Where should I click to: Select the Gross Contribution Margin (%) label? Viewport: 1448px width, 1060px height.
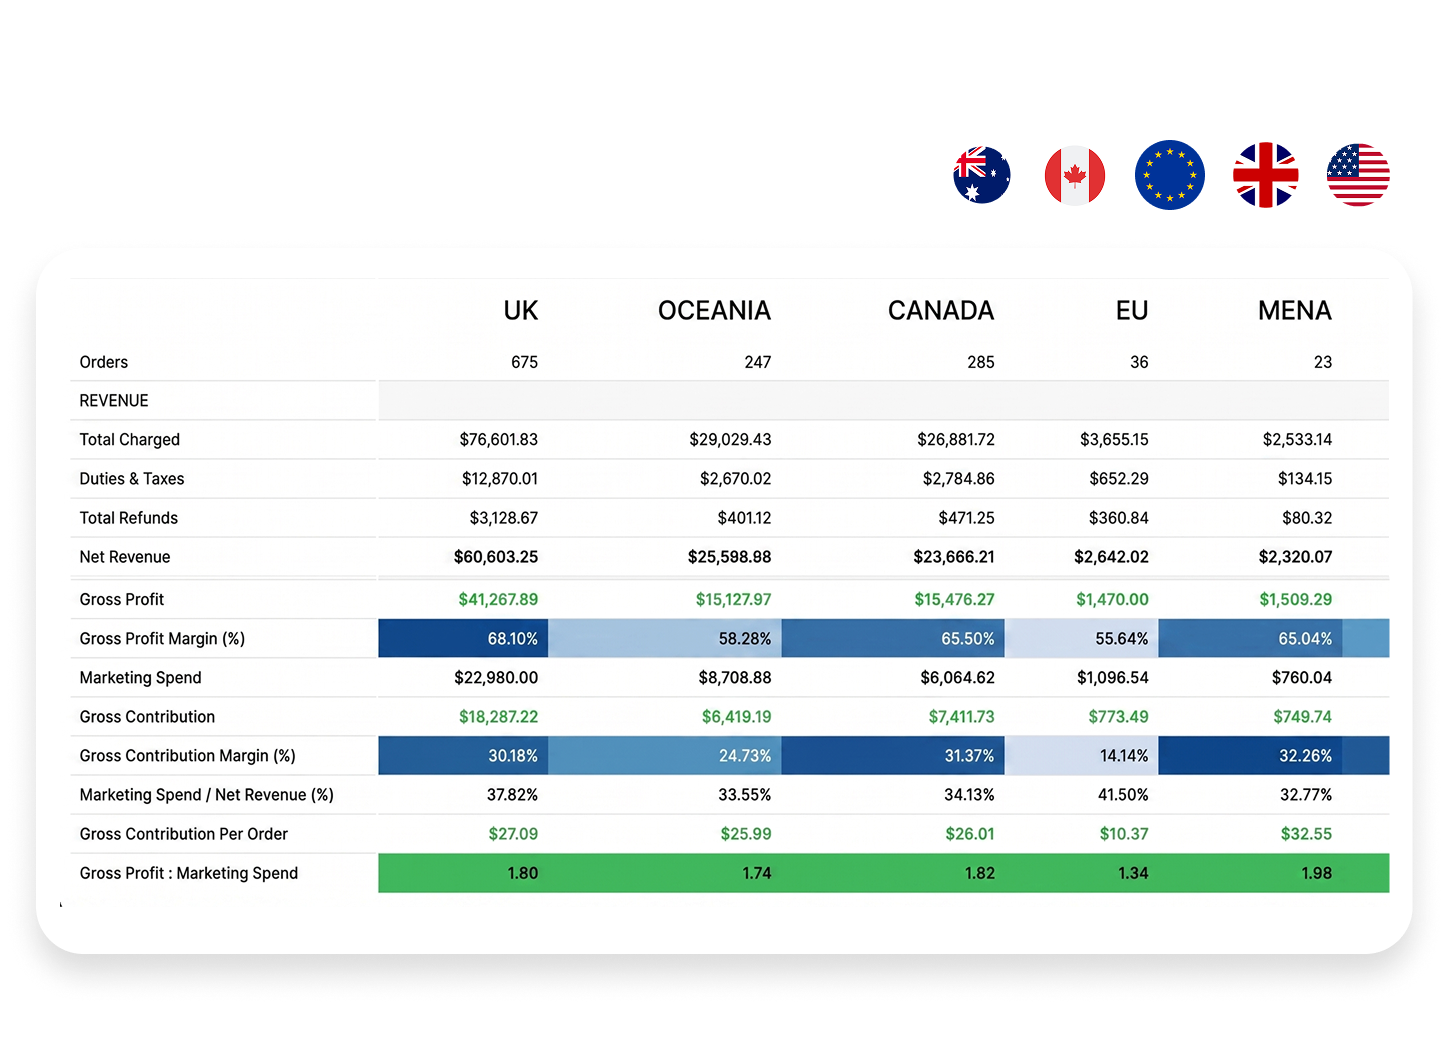click(x=188, y=756)
